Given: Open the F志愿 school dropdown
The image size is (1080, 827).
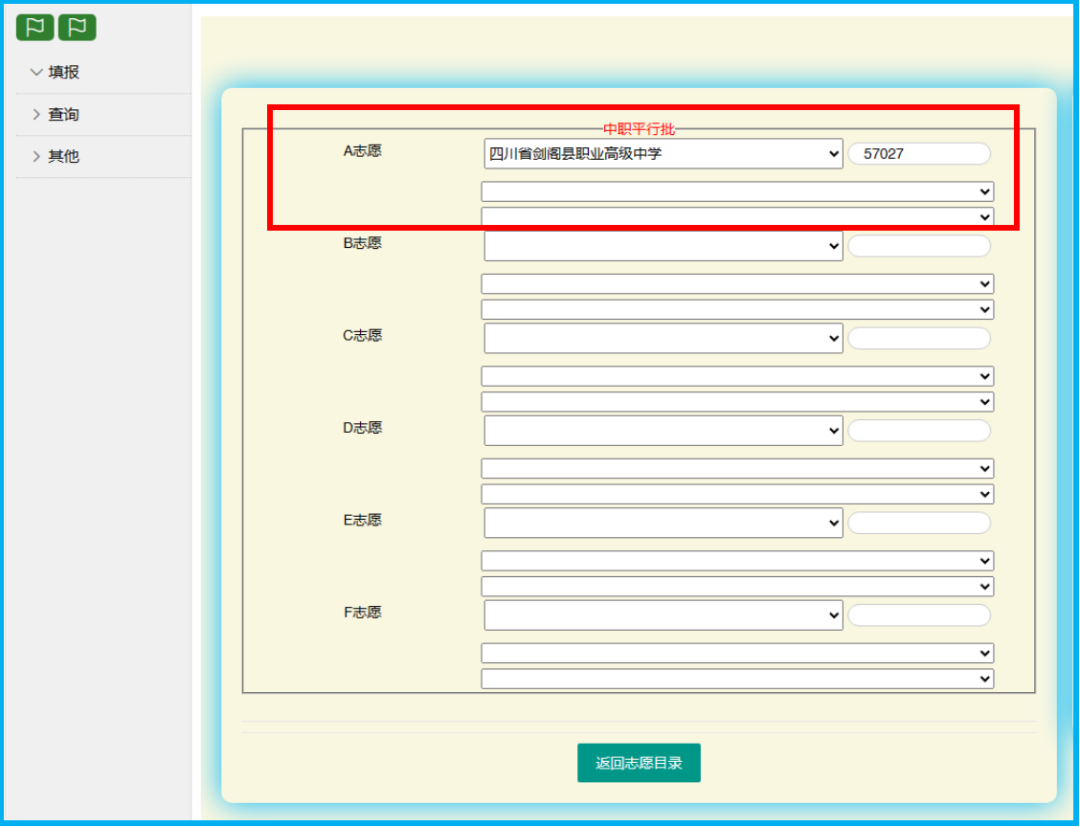Looking at the screenshot, I should tap(663, 615).
